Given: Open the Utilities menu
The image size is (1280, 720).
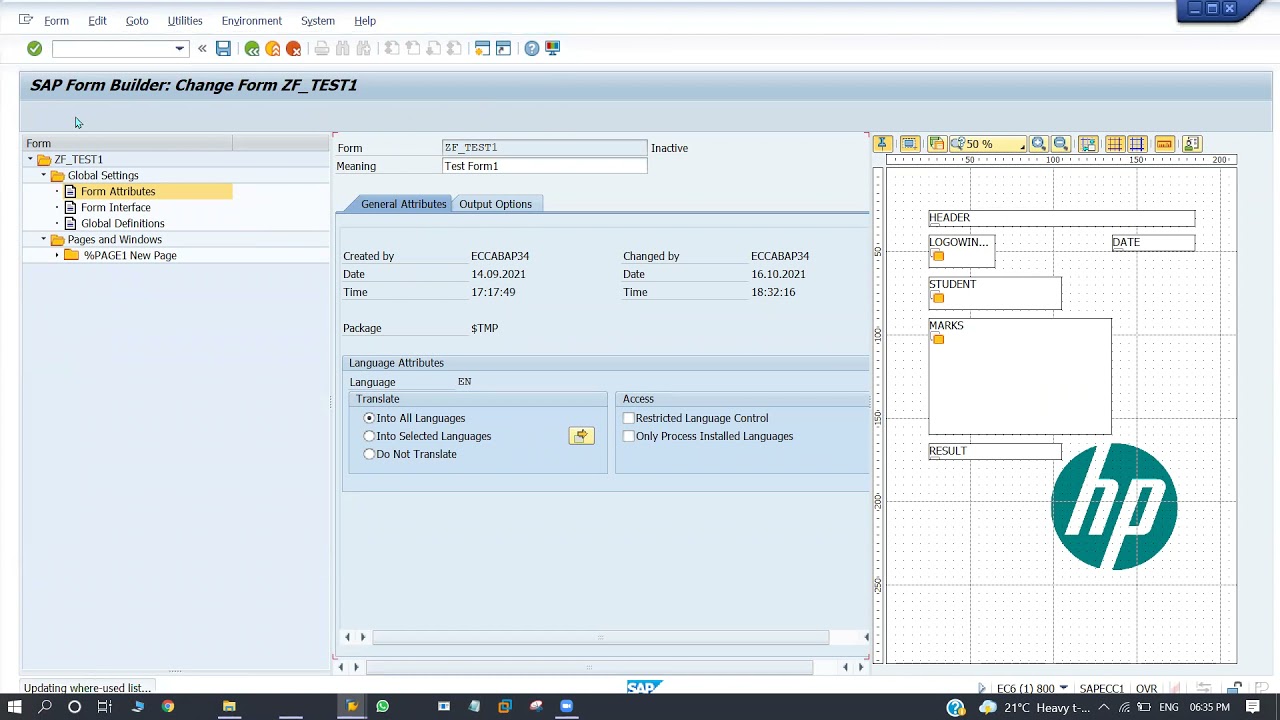Looking at the screenshot, I should [185, 20].
